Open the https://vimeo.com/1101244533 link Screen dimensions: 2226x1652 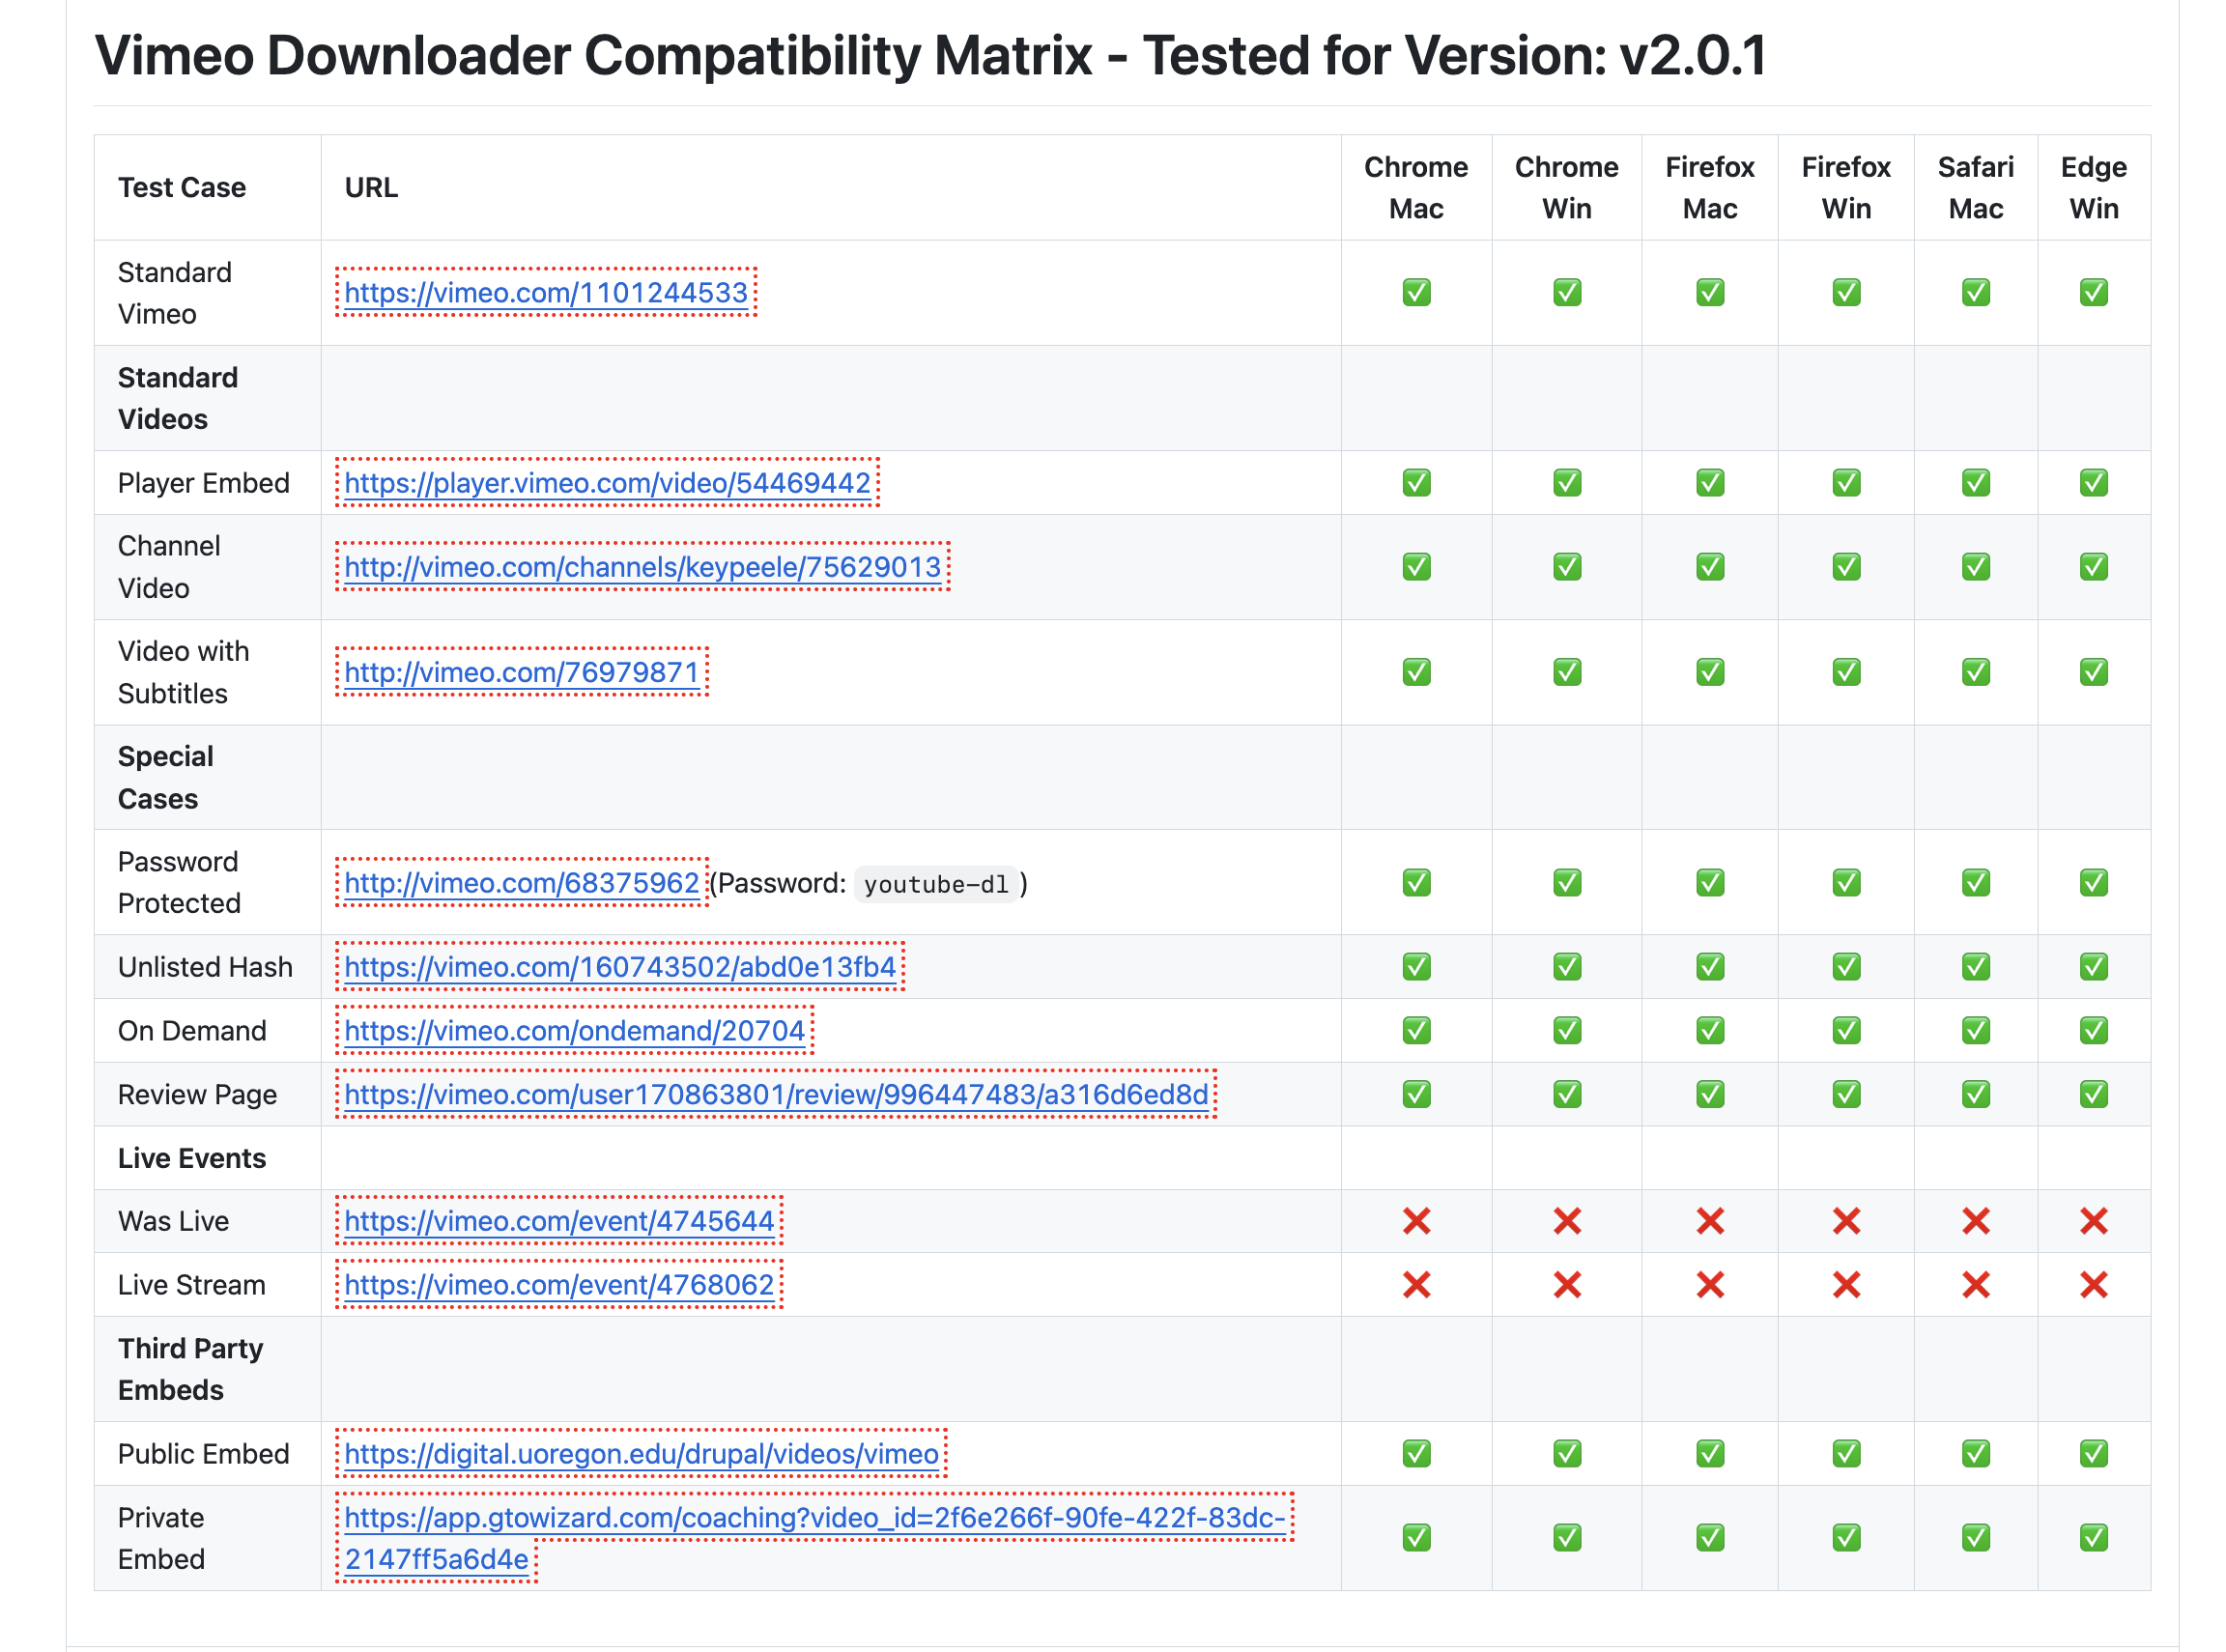pyautogui.click(x=546, y=293)
